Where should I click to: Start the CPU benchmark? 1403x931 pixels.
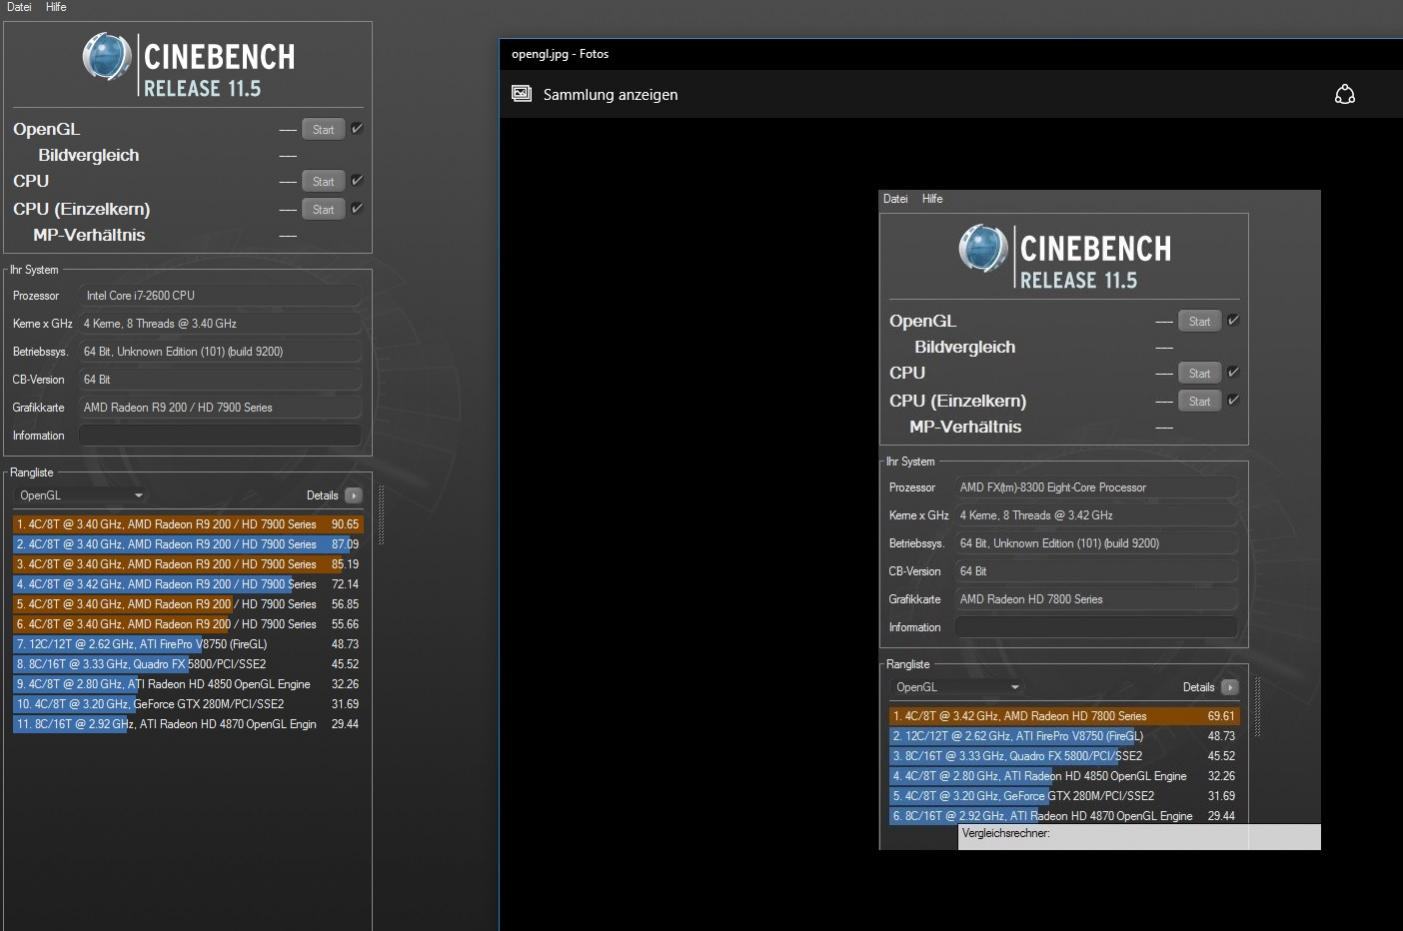[x=323, y=181]
